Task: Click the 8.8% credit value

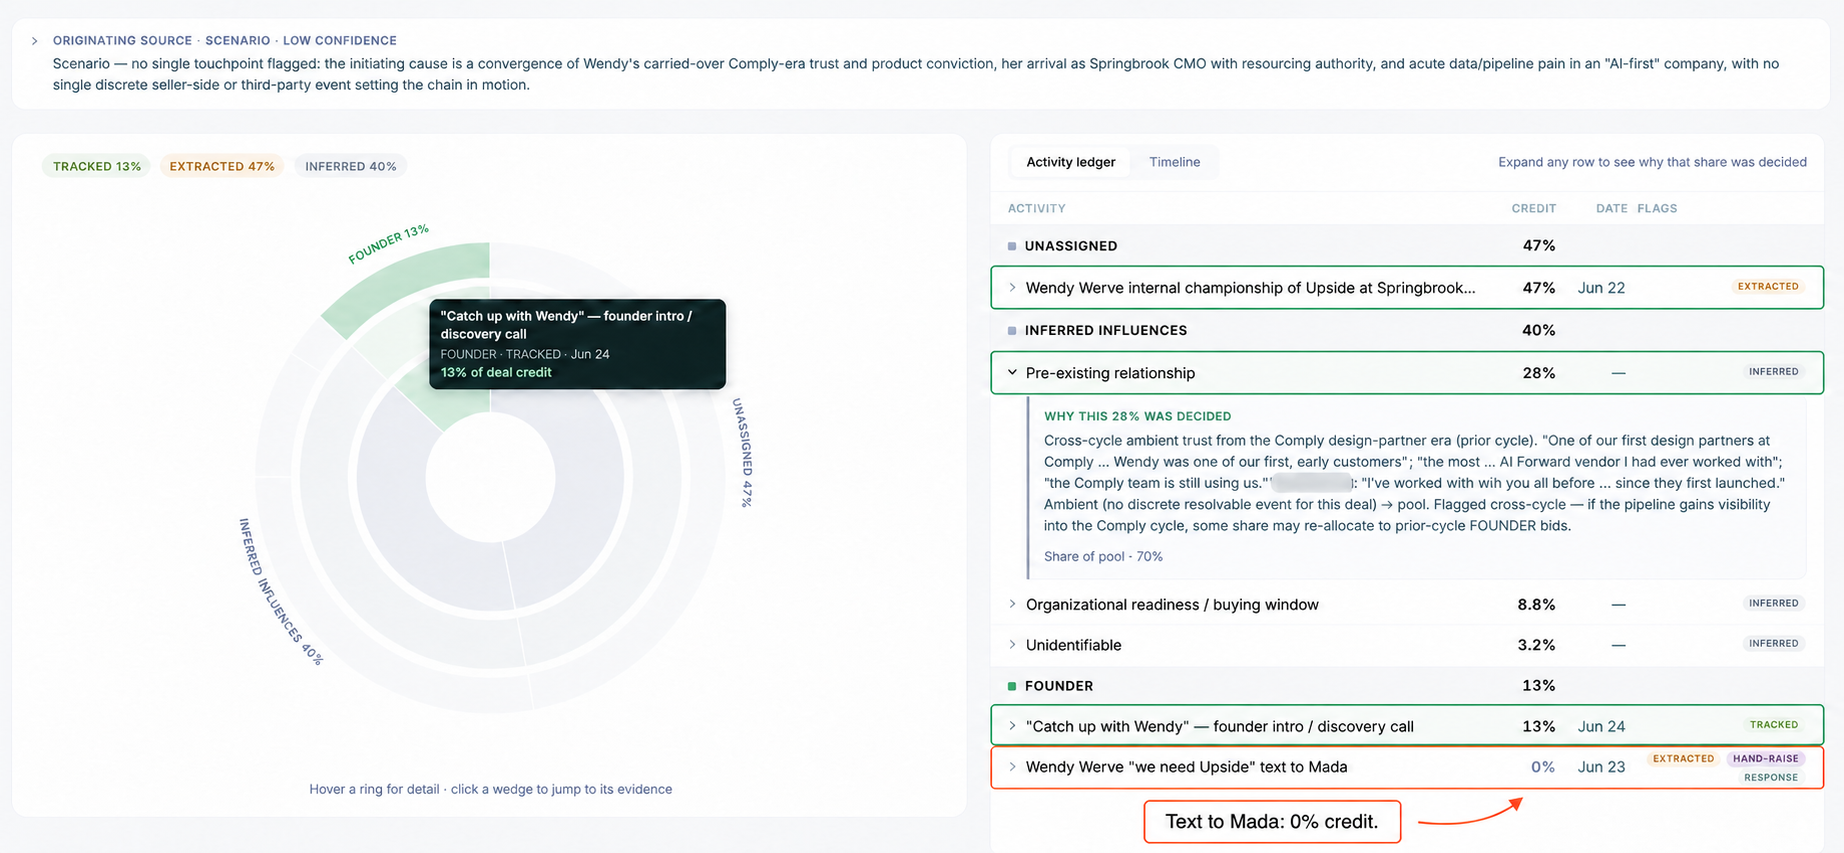Action: tap(1536, 605)
